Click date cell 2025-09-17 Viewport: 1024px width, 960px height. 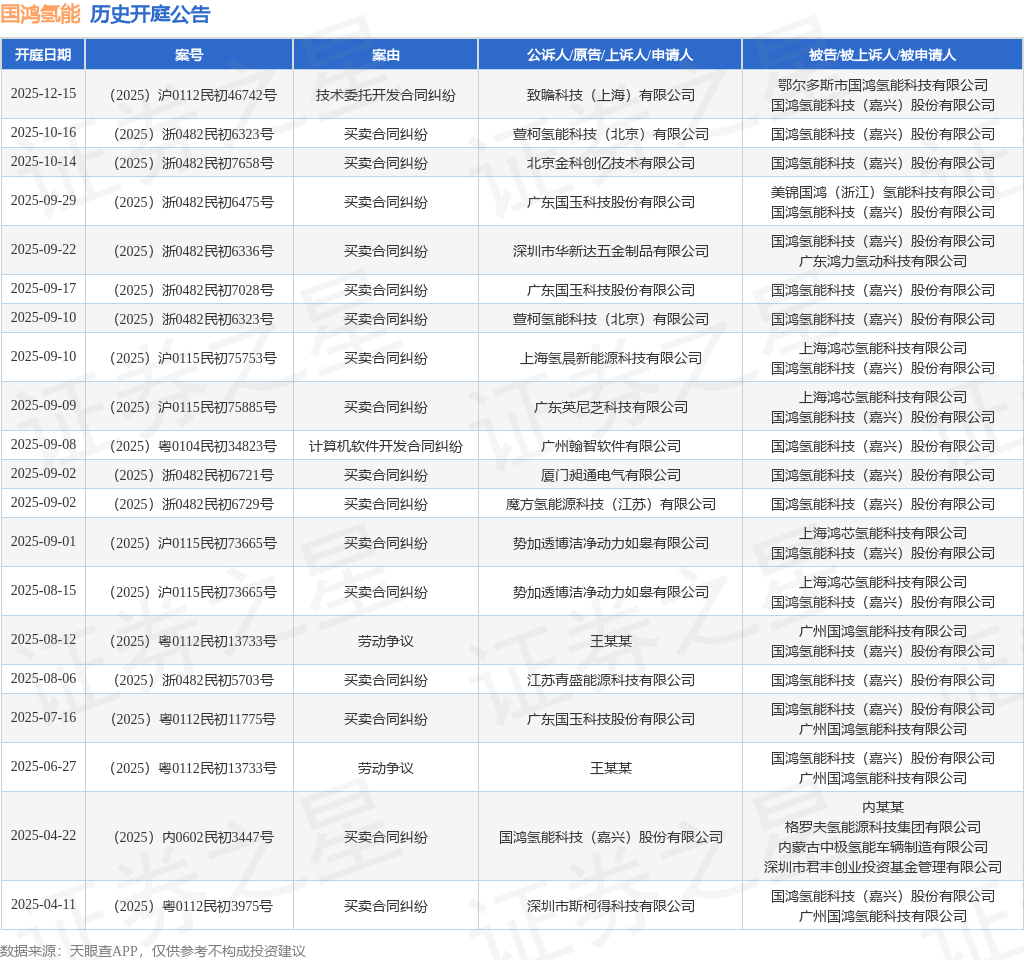43,288
